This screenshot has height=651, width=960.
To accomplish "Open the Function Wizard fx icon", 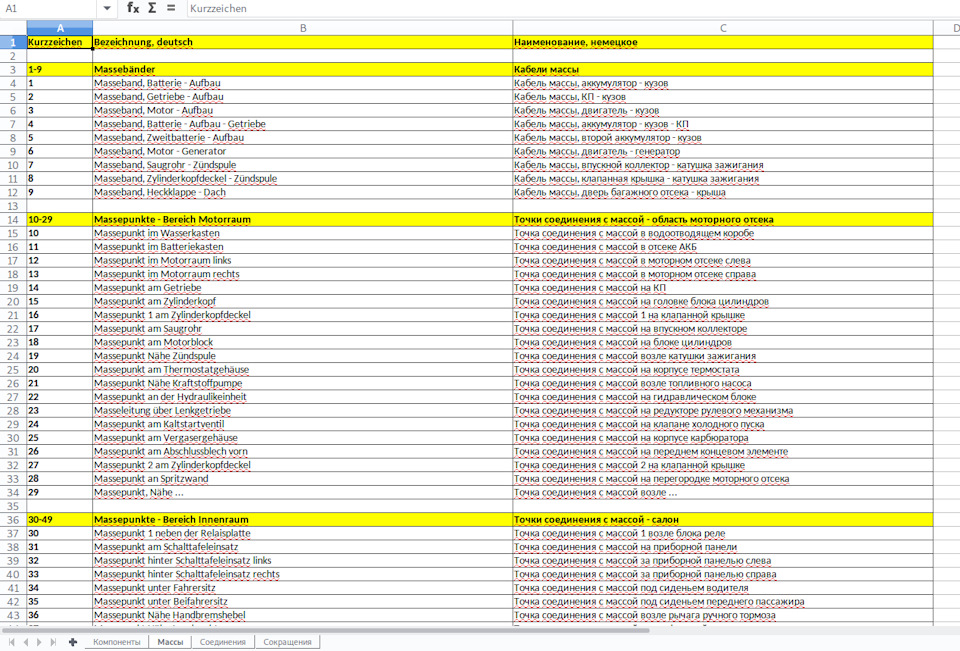I will [133, 8].
